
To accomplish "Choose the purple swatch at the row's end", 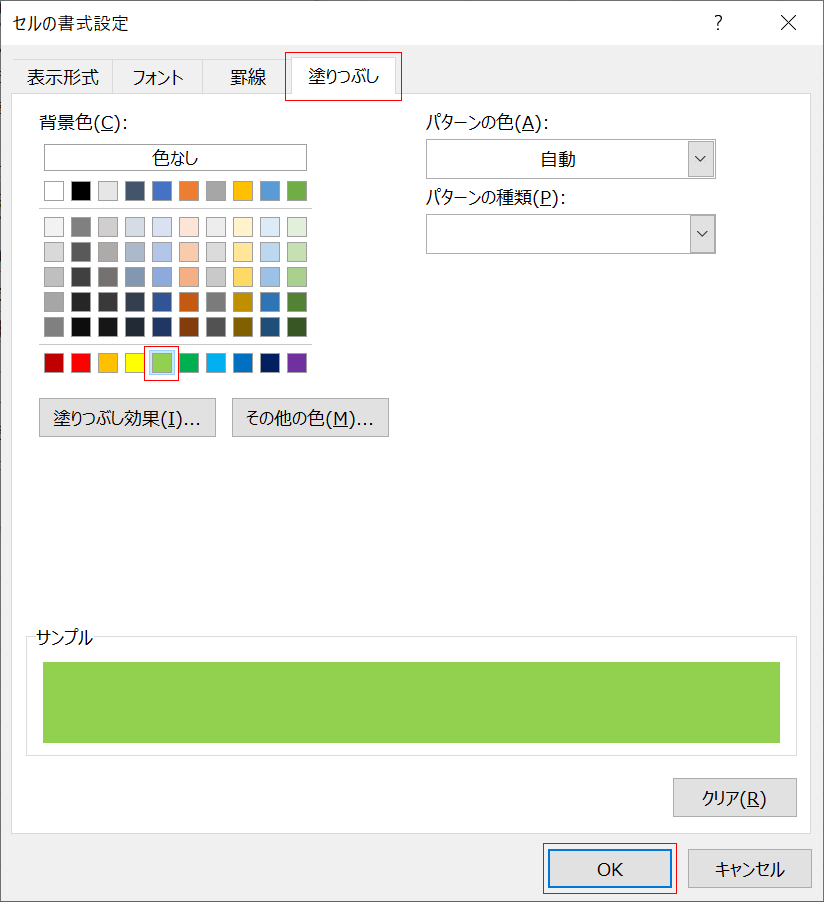I will coord(296,362).
